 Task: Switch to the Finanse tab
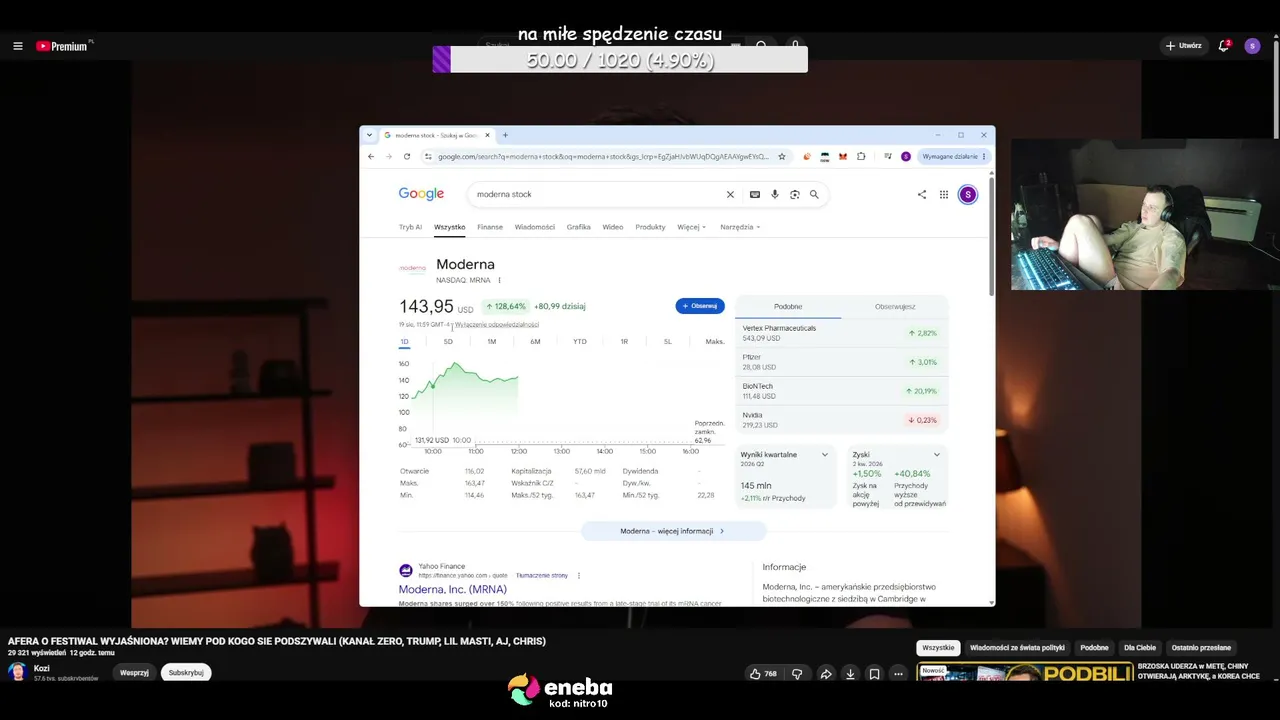tap(490, 227)
